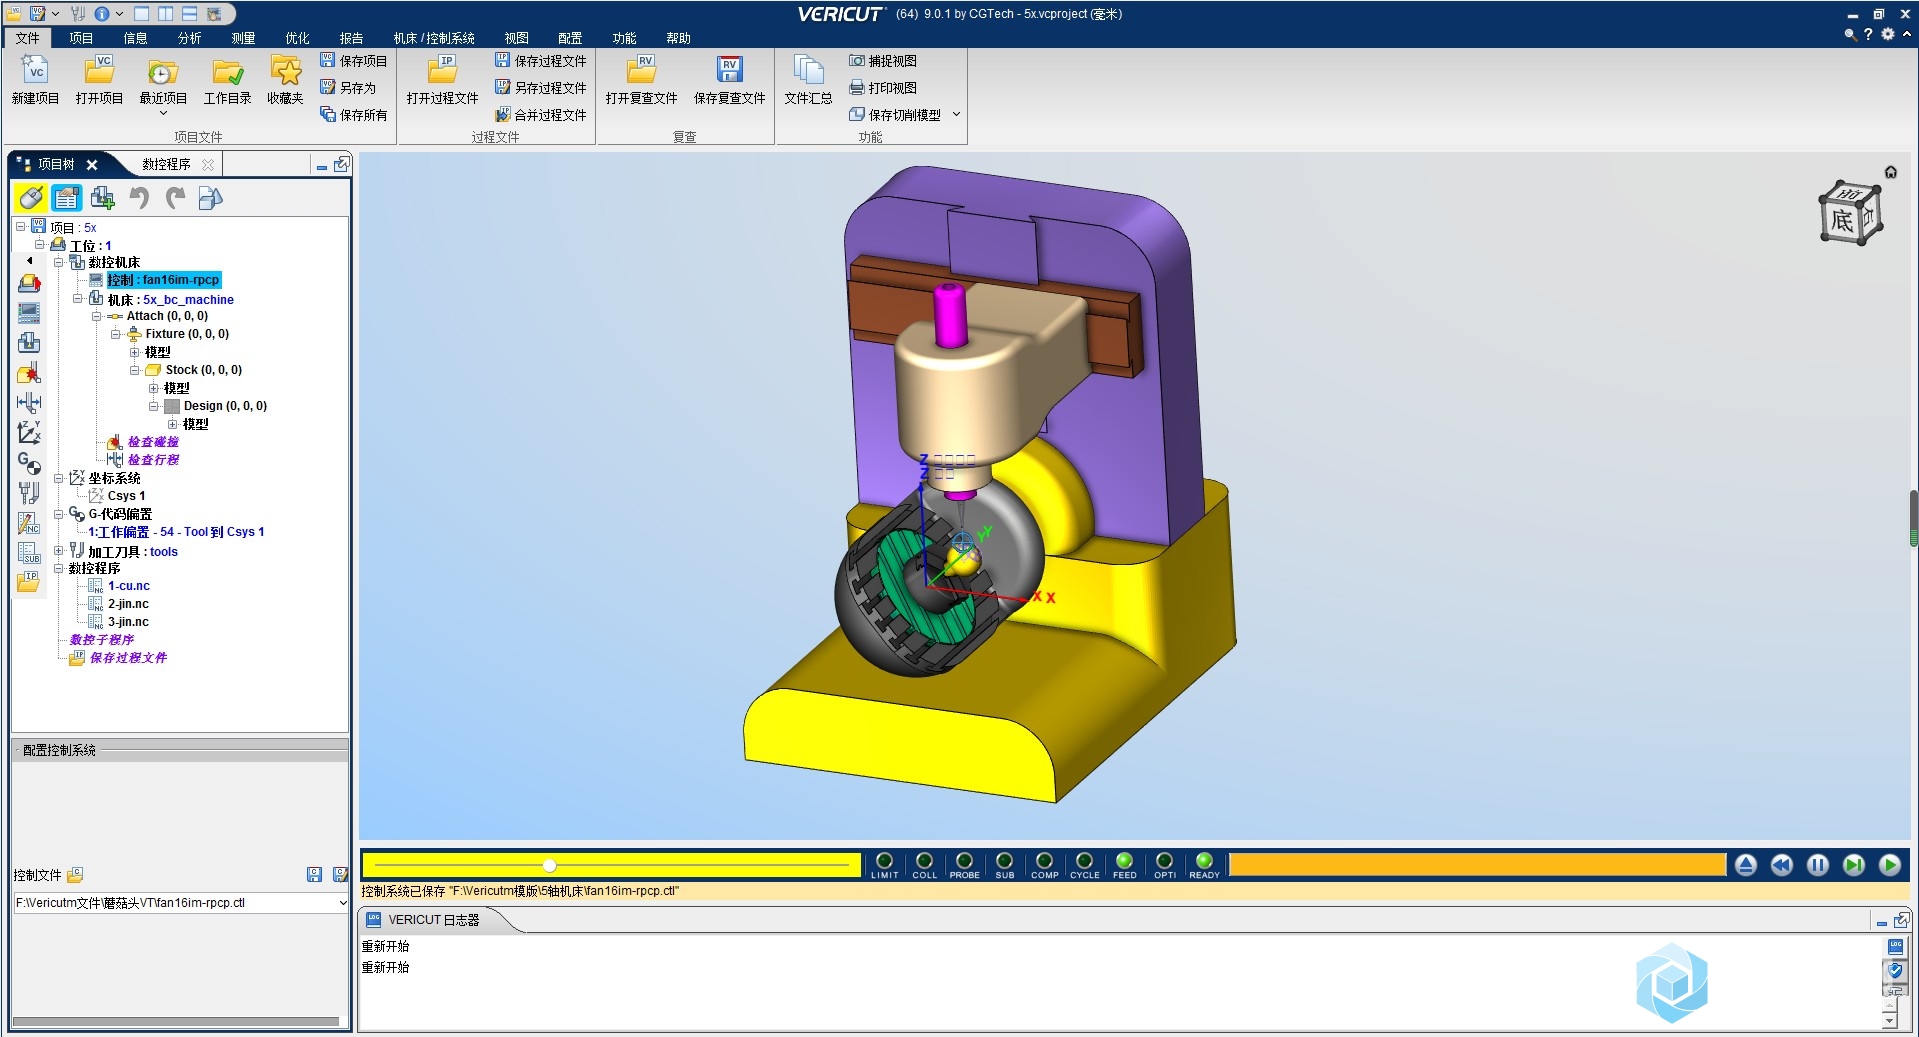
Task: Click the home view icon above view cube
Action: pyautogui.click(x=1890, y=172)
